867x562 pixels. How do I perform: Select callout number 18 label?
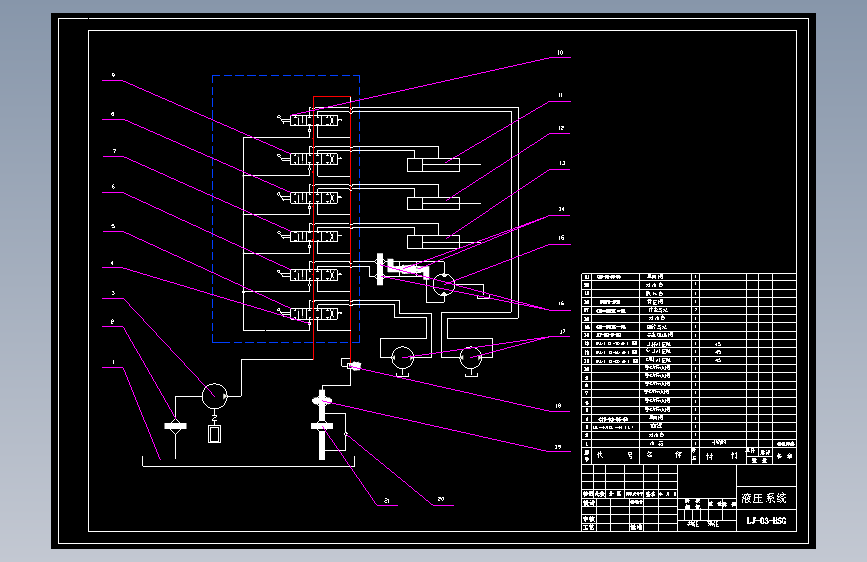[x=558, y=406]
